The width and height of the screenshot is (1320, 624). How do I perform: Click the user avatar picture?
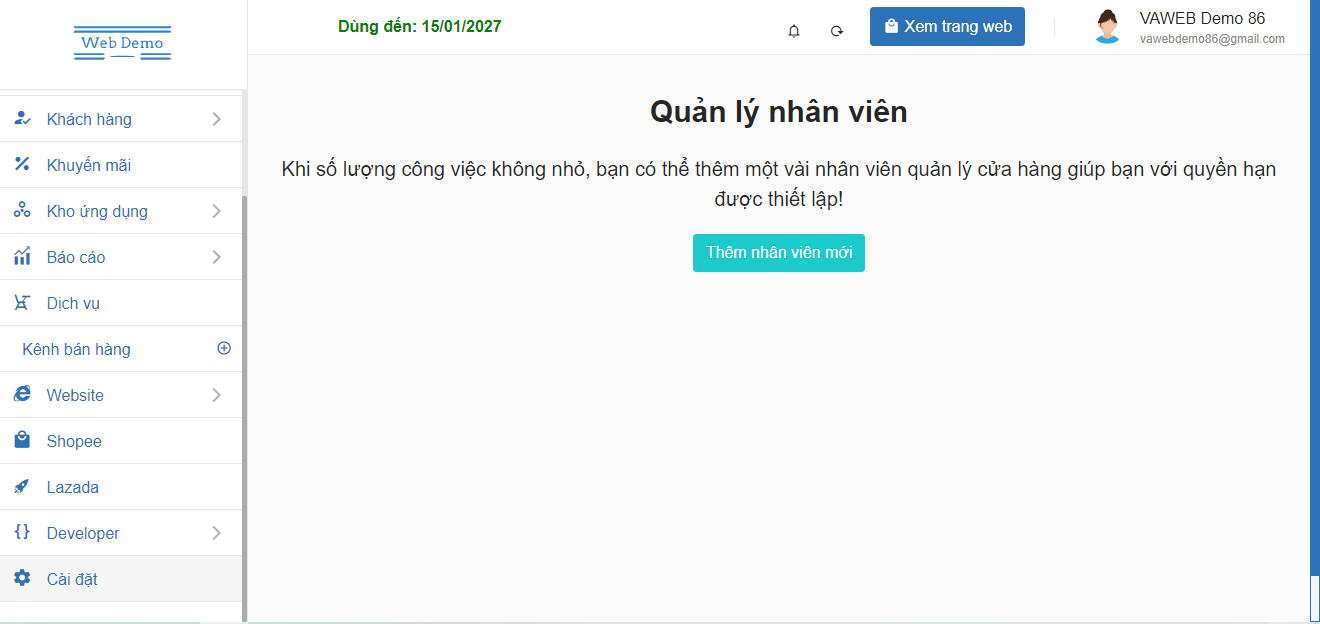1107,27
